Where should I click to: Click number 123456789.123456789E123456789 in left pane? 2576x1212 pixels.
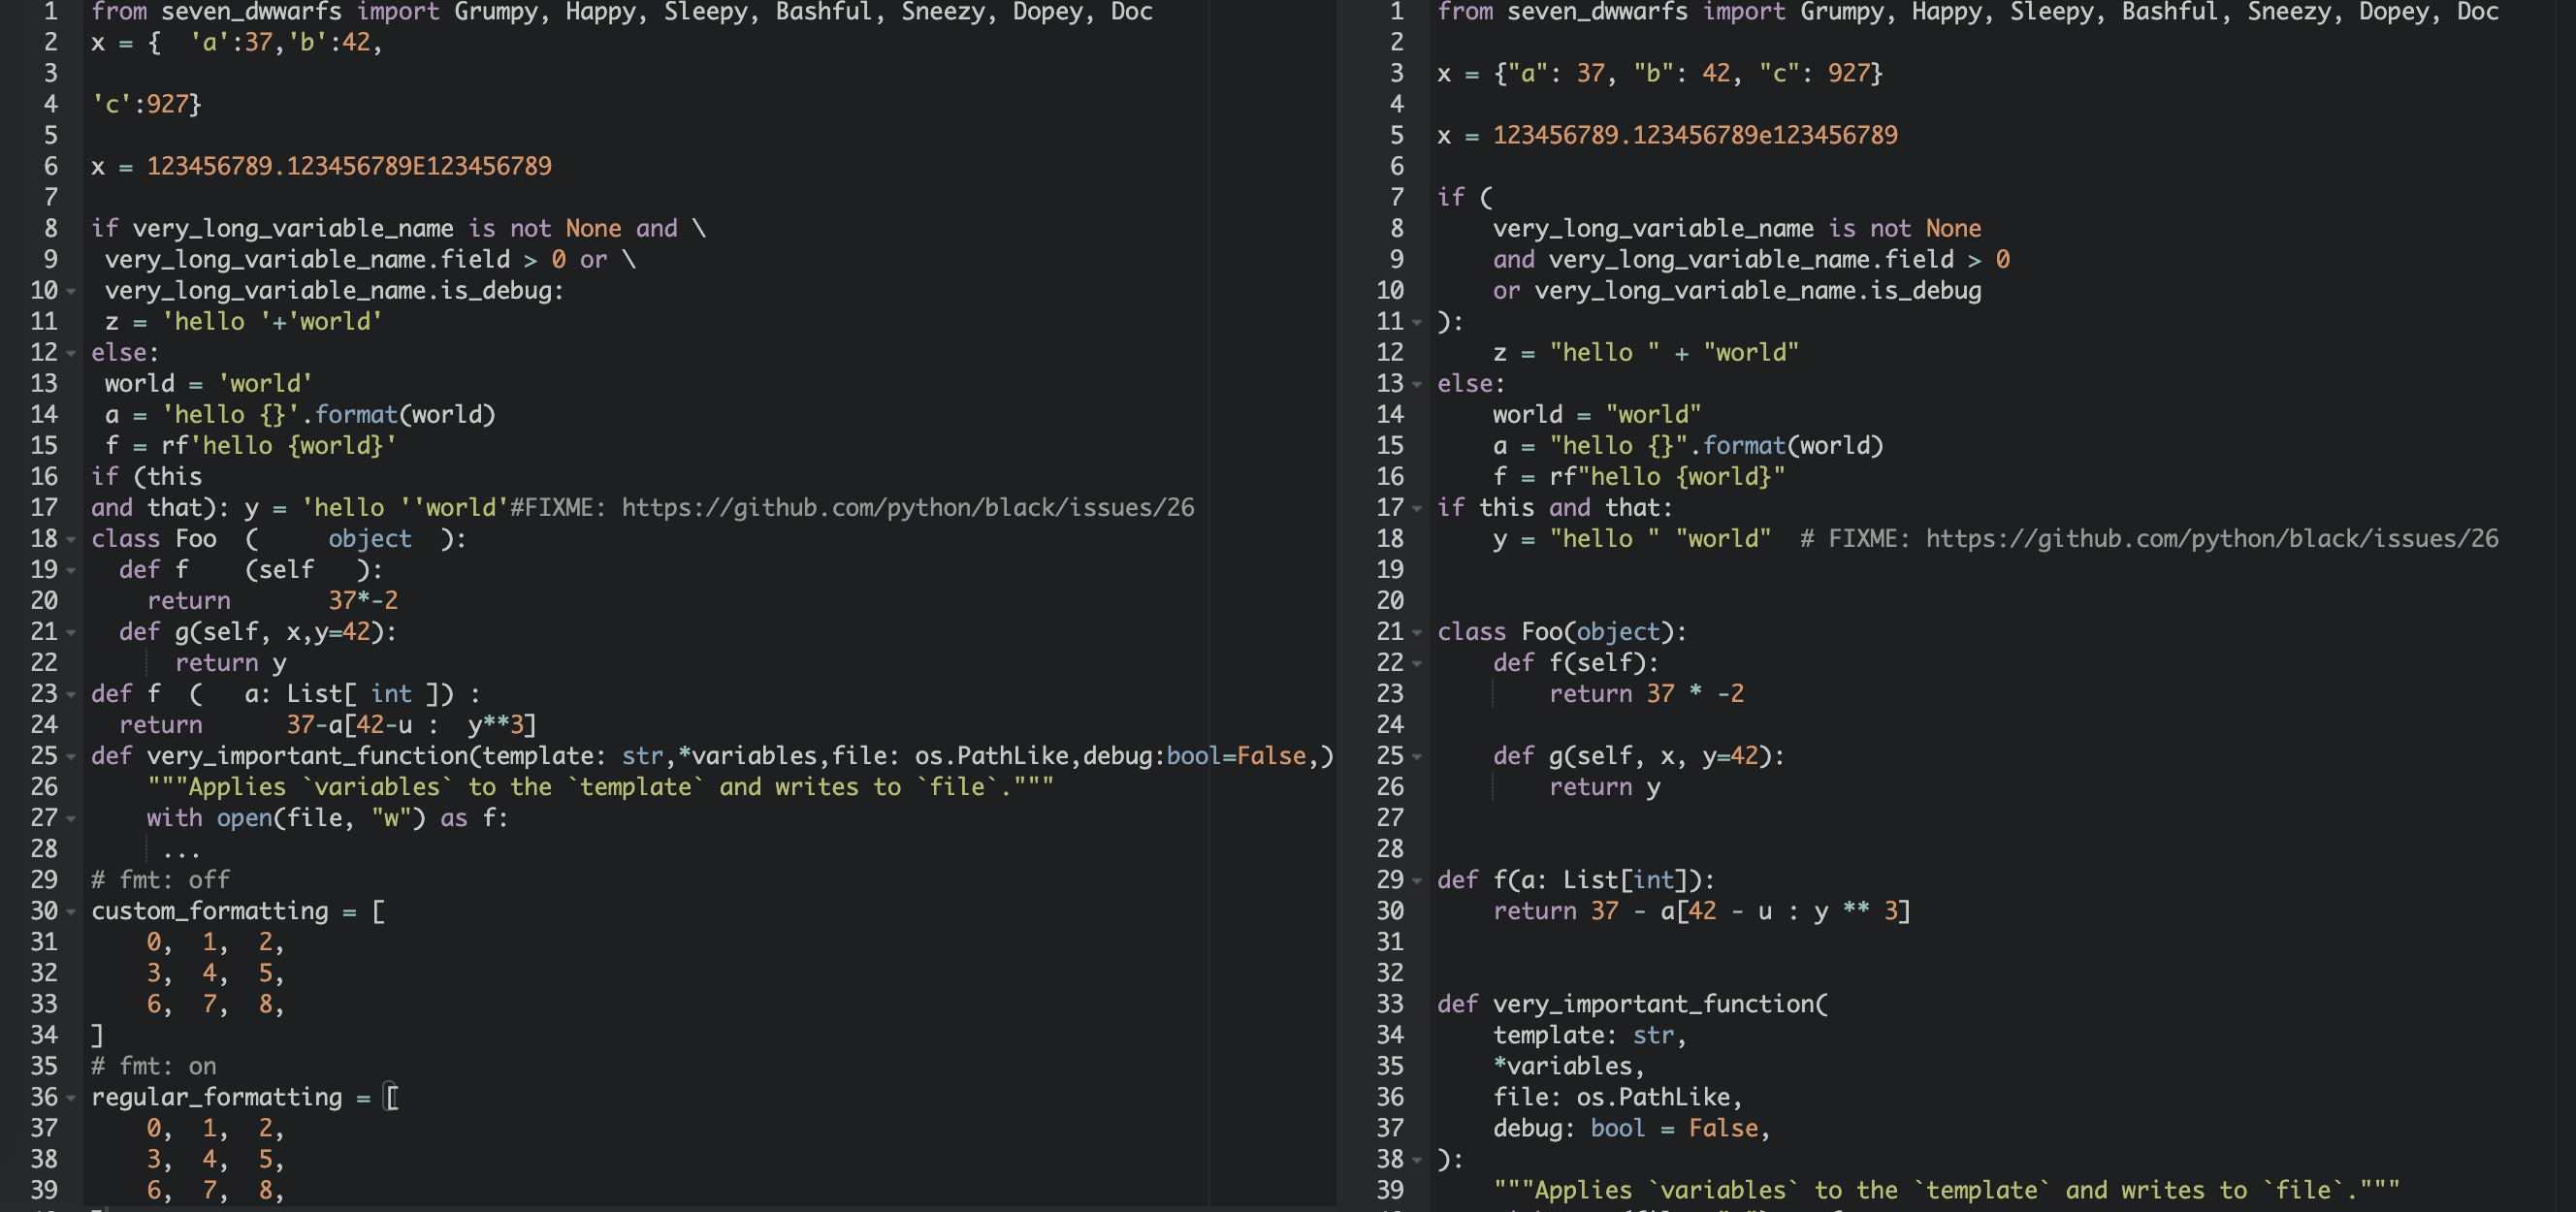(349, 166)
